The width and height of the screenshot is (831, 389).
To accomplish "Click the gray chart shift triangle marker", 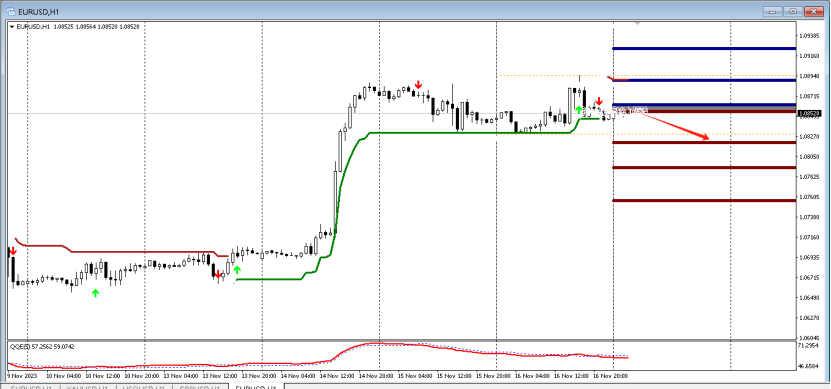I will pos(638,24).
